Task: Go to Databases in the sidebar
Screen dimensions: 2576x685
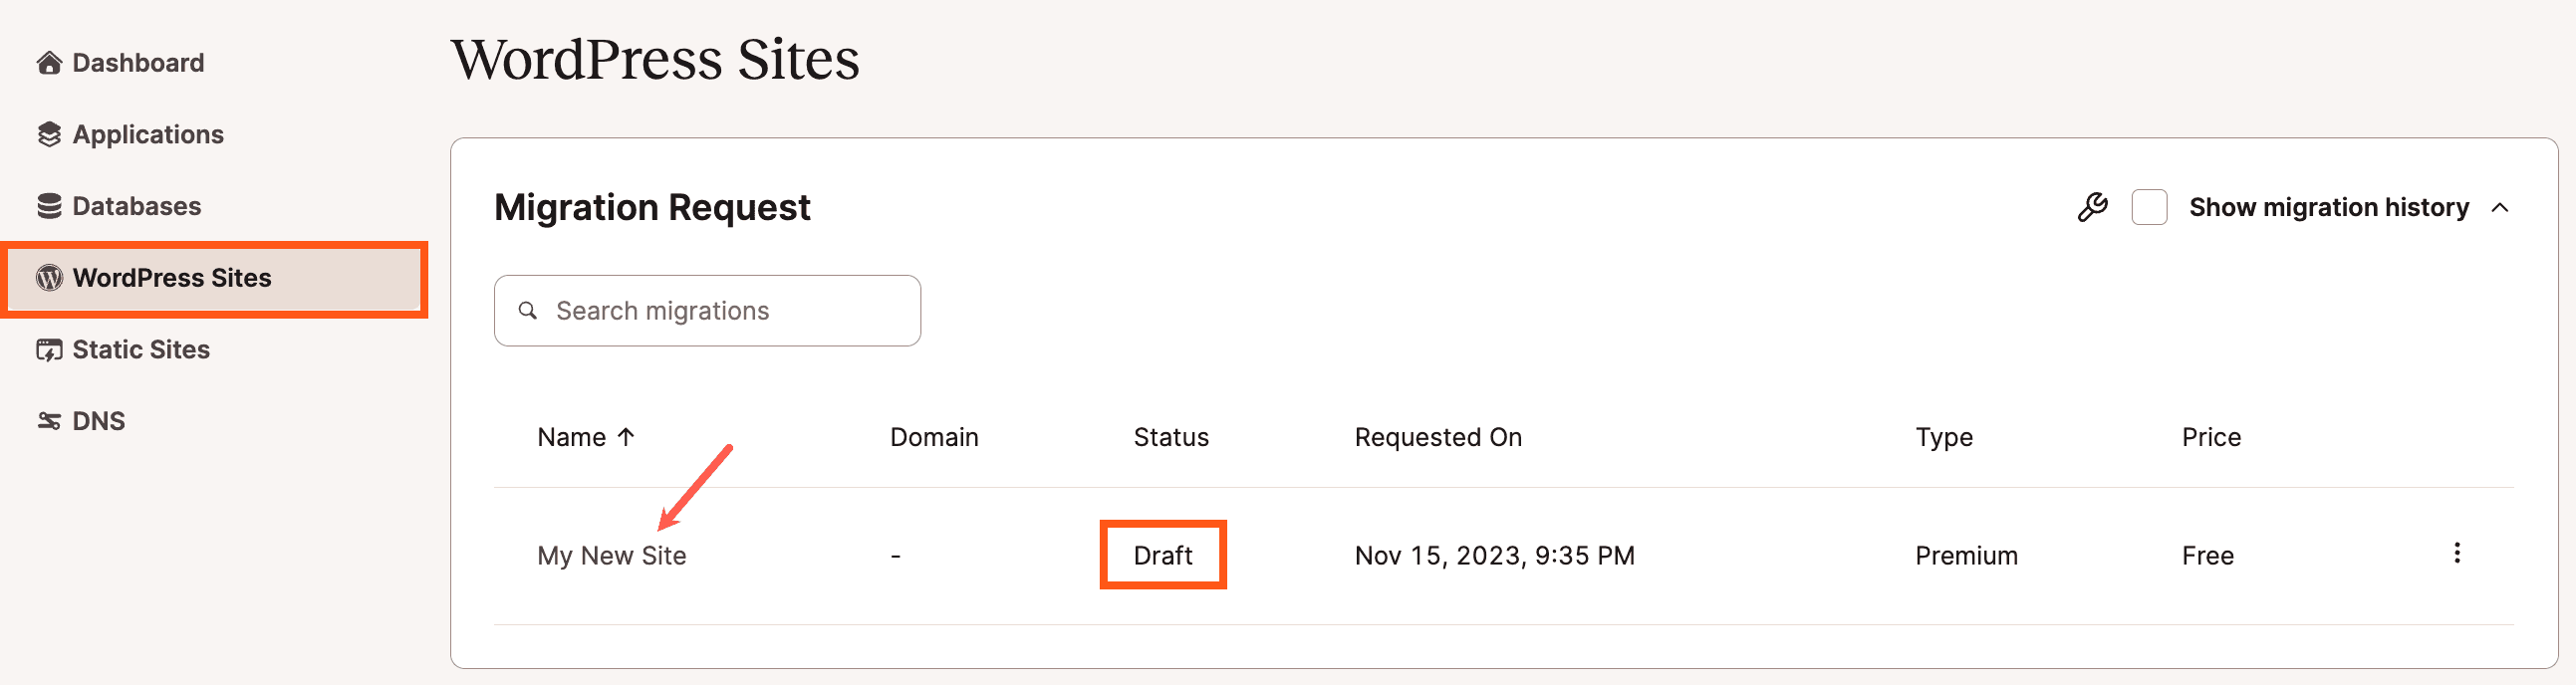Action: pyautogui.click(x=136, y=206)
